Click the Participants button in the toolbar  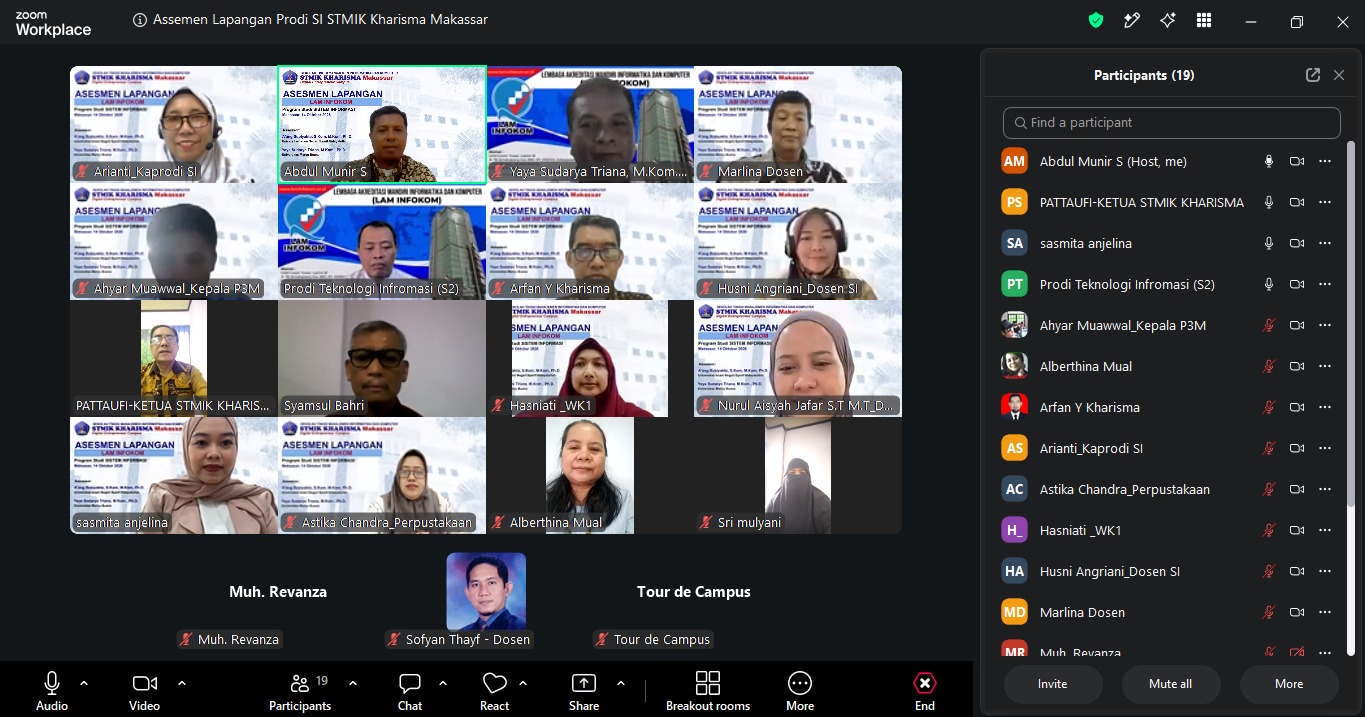pos(300,691)
